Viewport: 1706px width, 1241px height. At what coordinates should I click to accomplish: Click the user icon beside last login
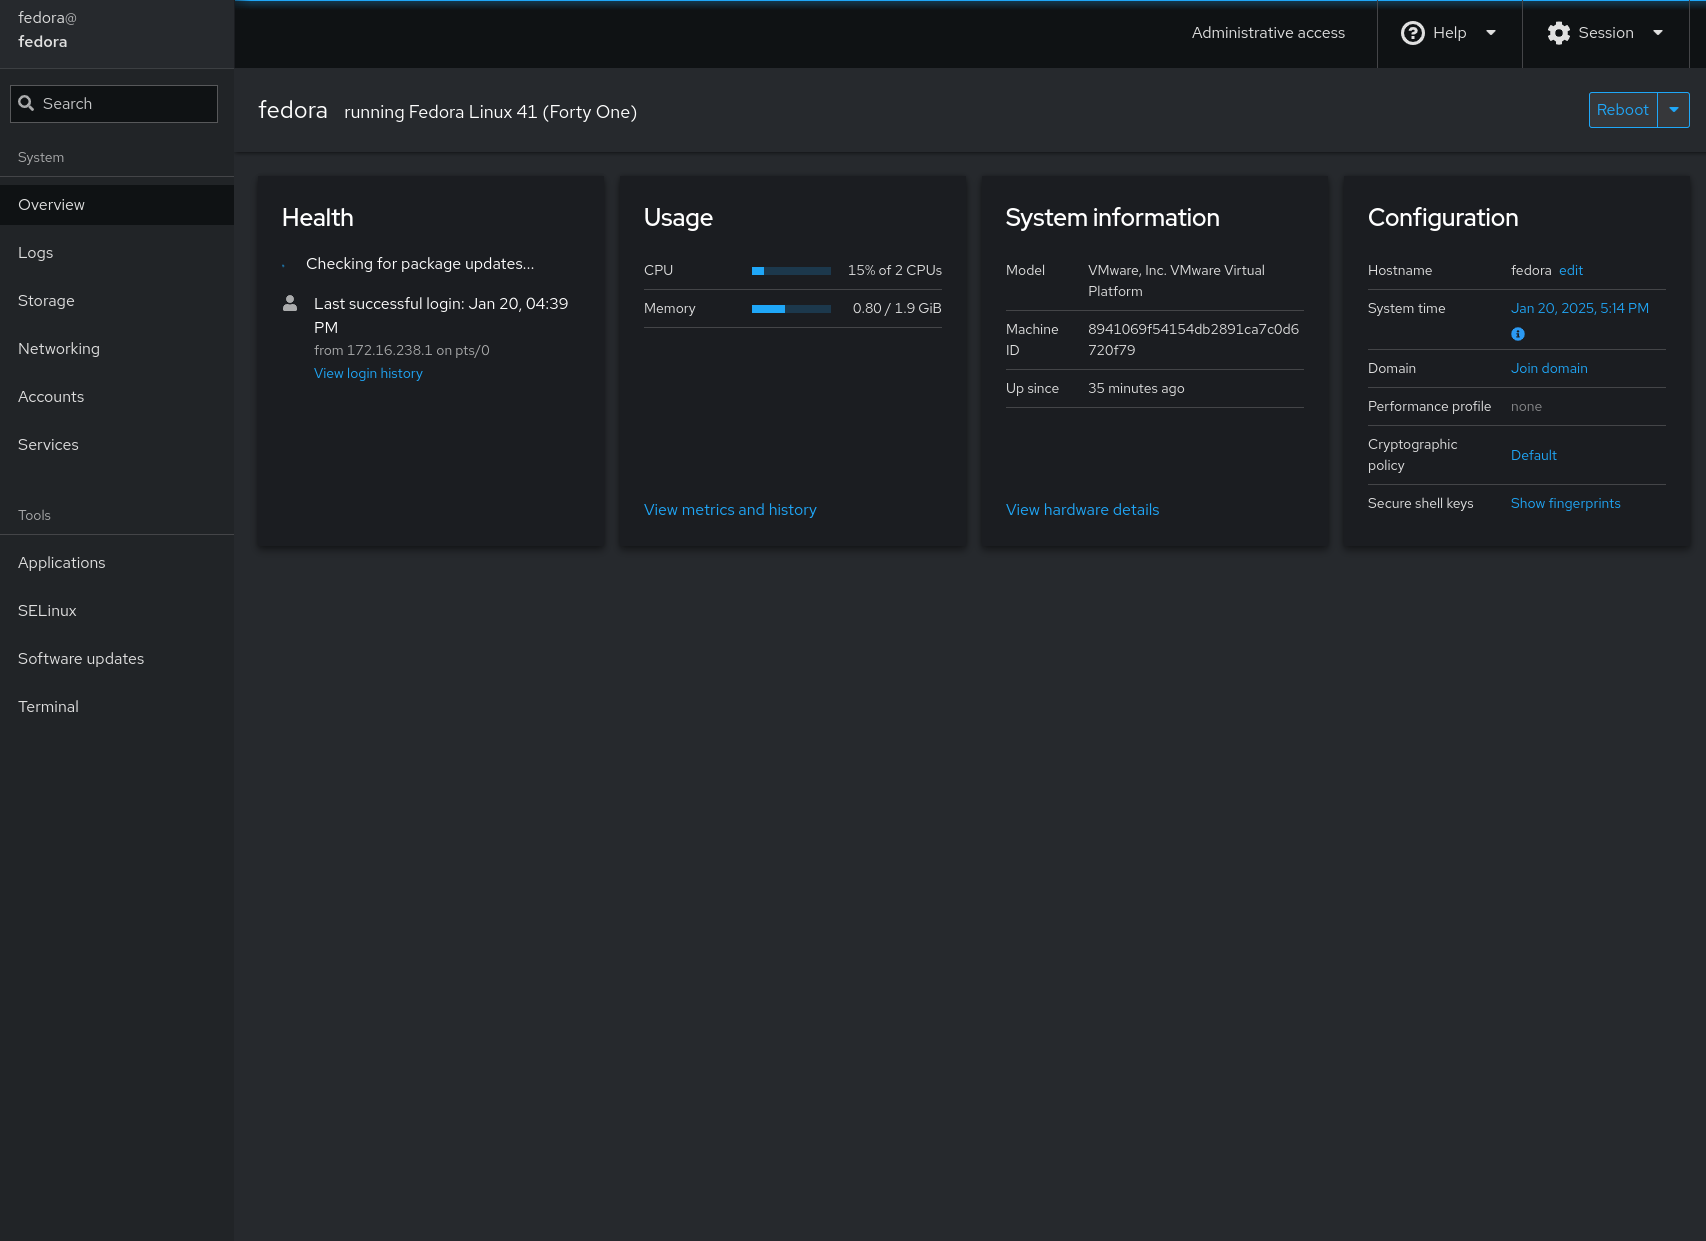[290, 303]
